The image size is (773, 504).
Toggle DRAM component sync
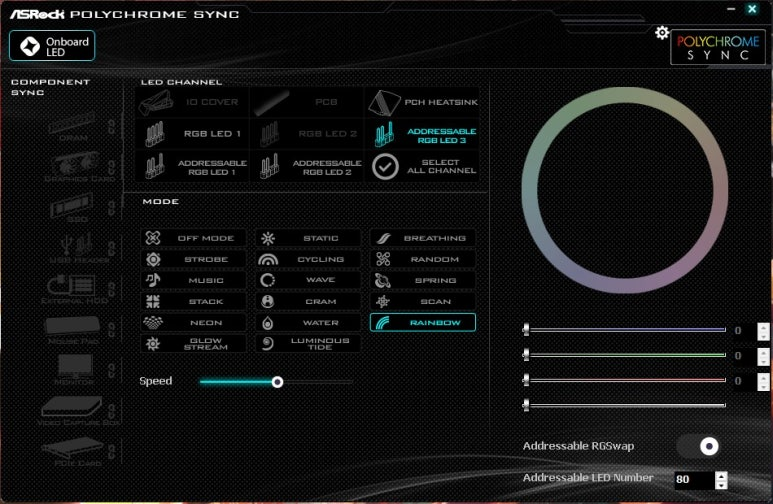click(x=111, y=127)
